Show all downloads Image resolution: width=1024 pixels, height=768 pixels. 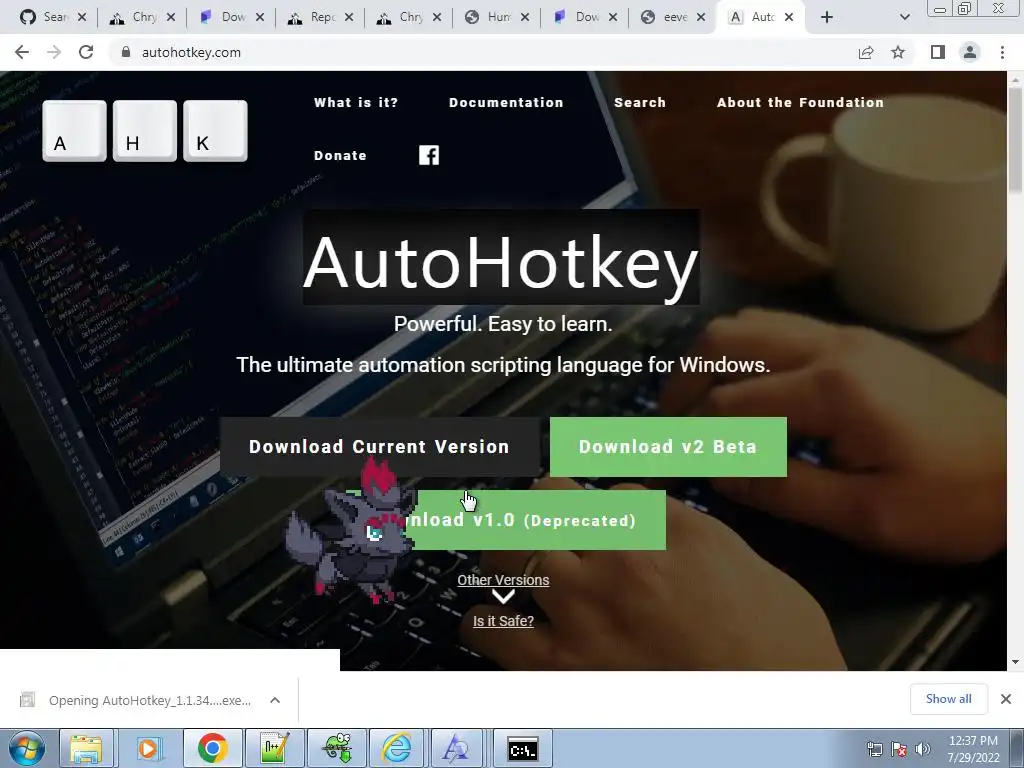pyautogui.click(x=948, y=699)
